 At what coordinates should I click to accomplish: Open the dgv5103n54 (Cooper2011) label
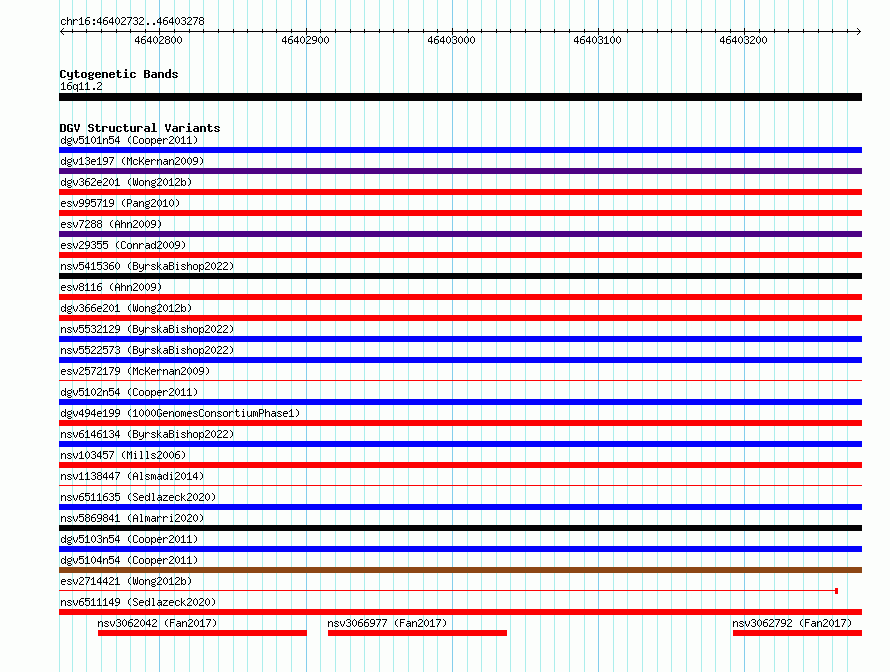pyautogui.click(x=129, y=539)
